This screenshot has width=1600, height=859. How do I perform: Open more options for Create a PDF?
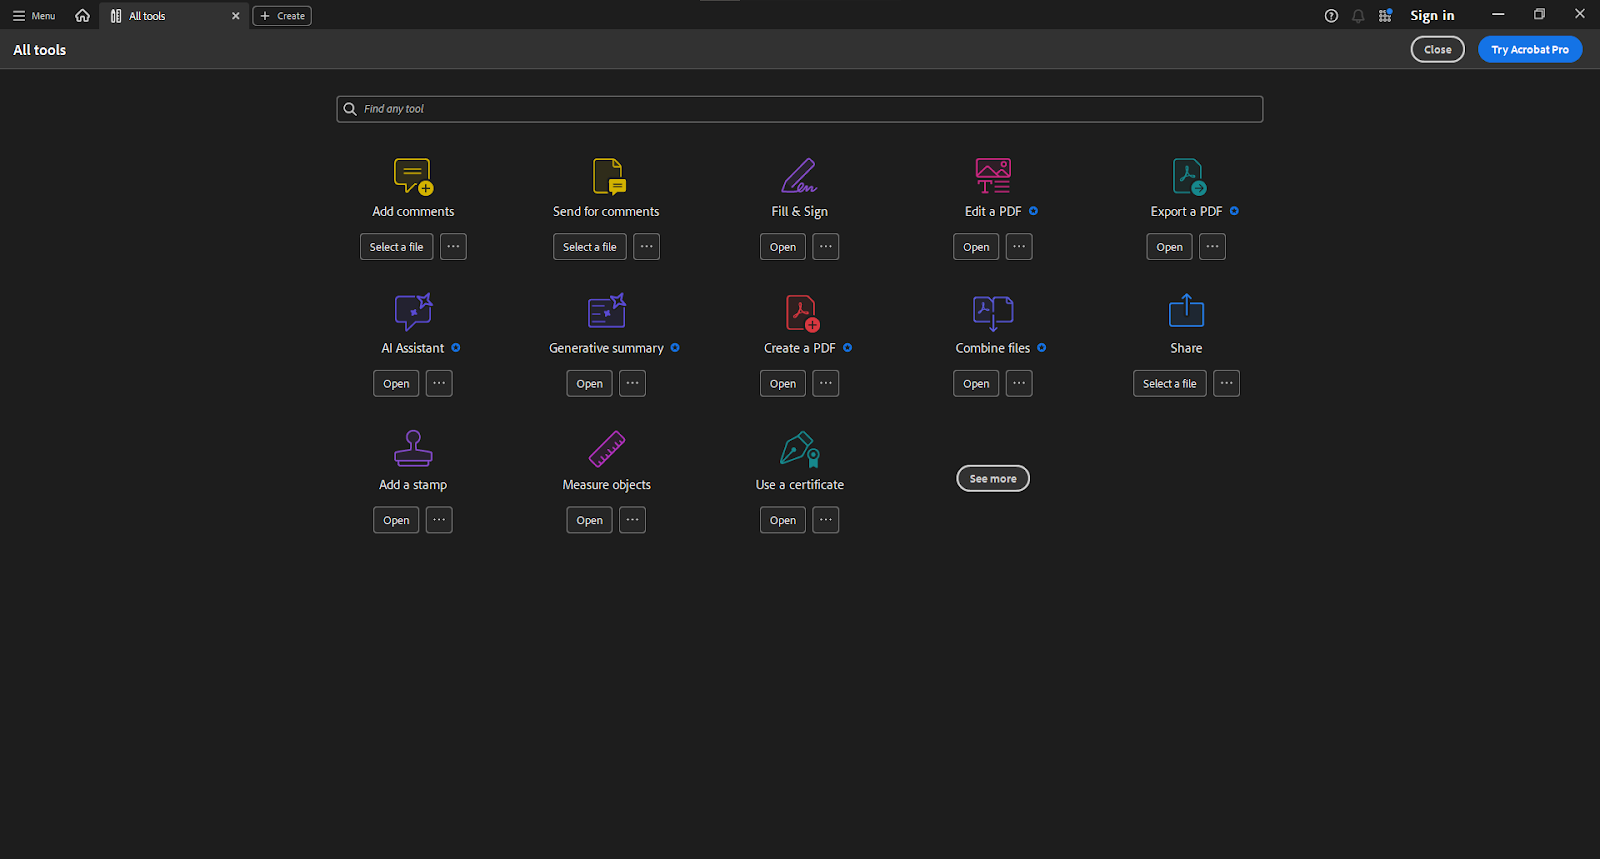pyautogui.click(x=826, y=383)
